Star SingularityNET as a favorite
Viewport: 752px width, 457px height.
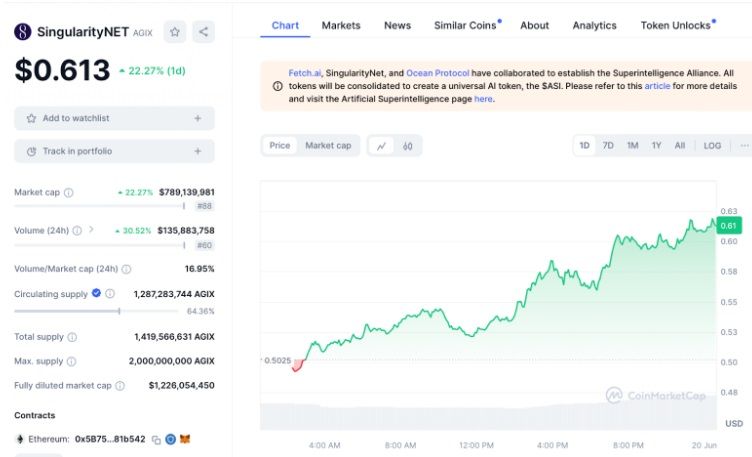pyautogui.click(x=175, y=32)
